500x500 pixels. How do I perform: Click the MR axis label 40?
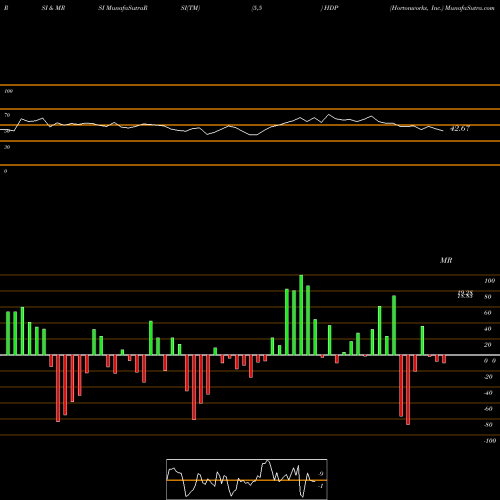[x=488, y=329]
